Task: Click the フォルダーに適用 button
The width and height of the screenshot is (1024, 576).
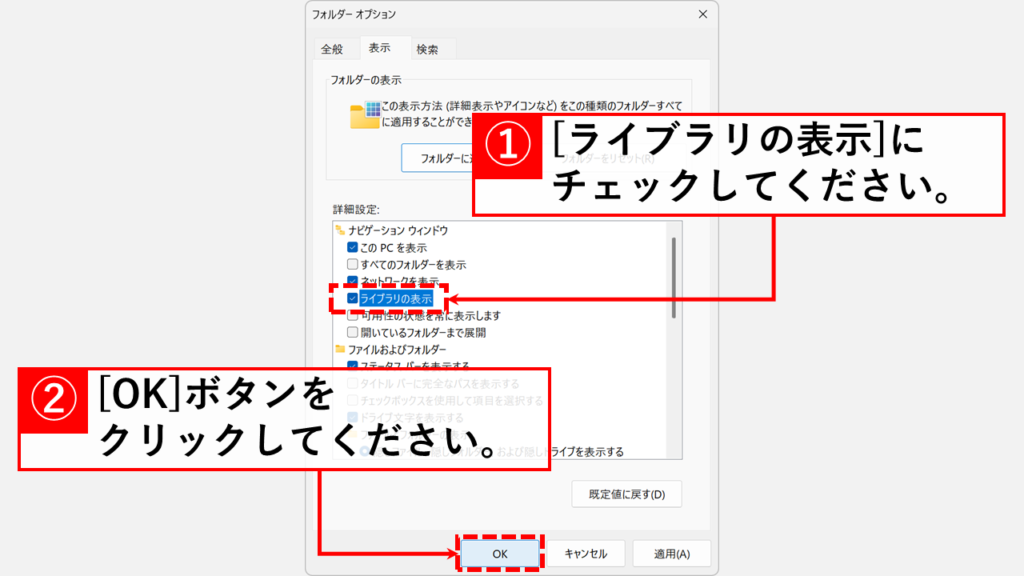Action: point(439,158)
